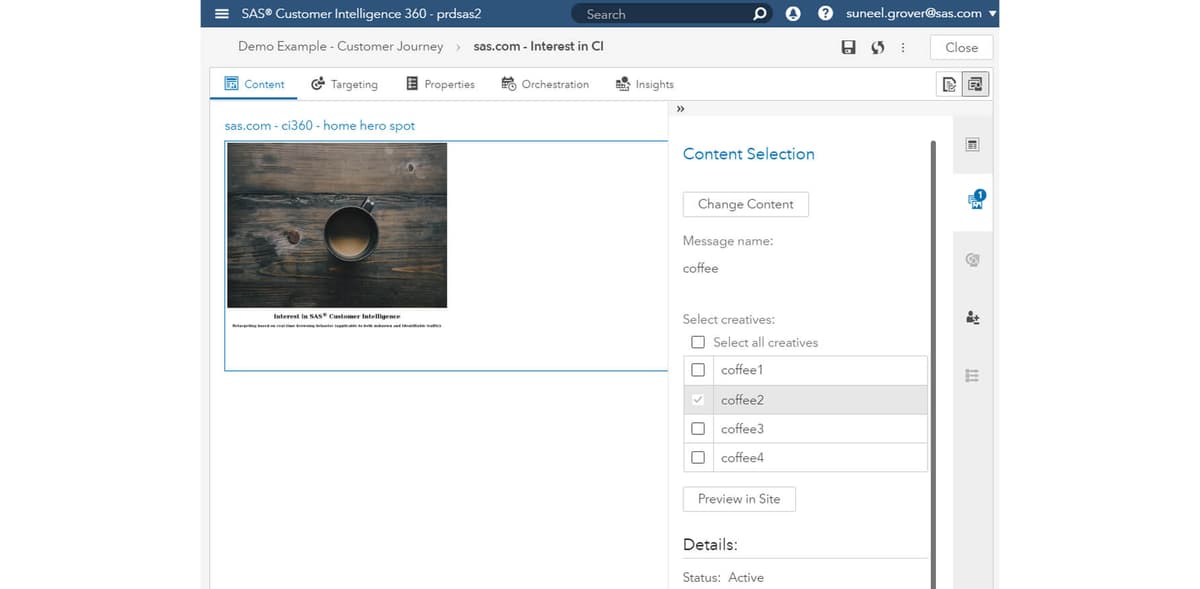Switch to the summary view icon
1200x589 pixels.
coord(949,85)
